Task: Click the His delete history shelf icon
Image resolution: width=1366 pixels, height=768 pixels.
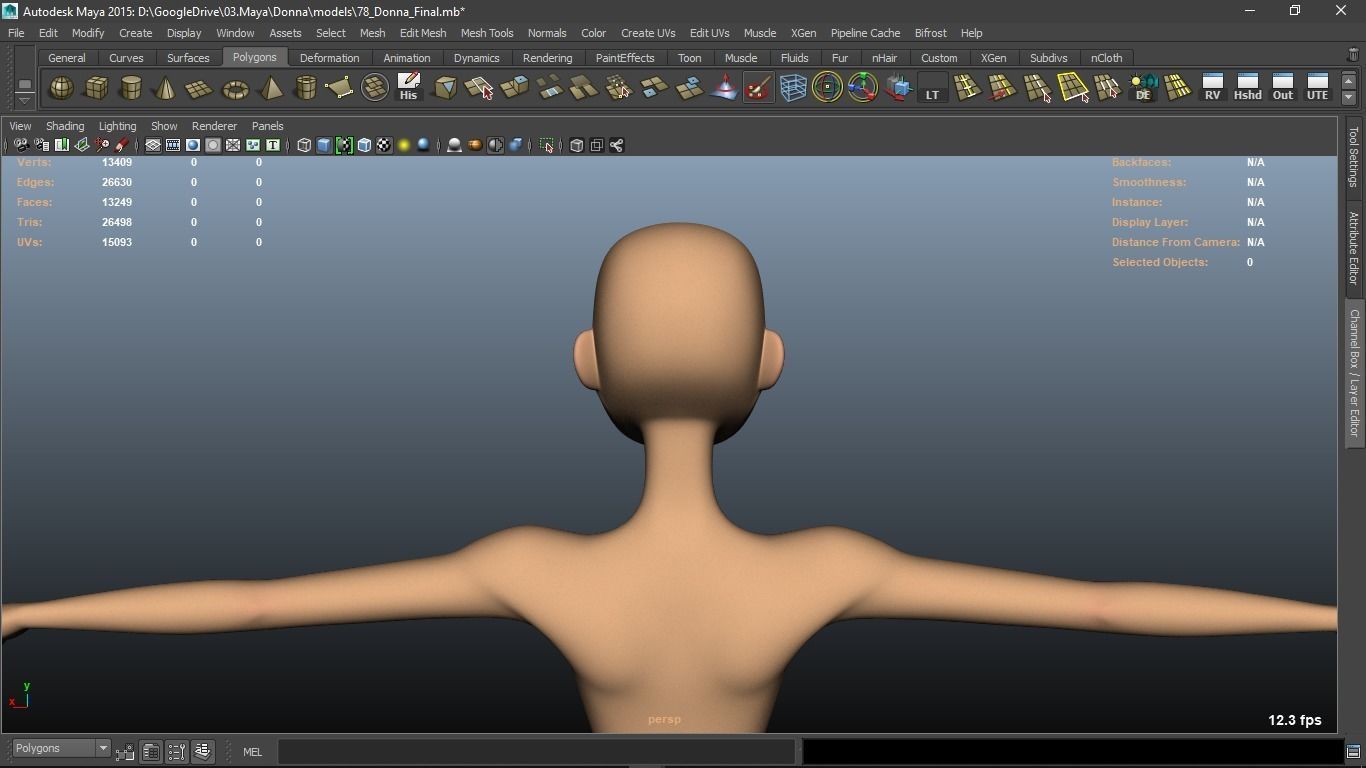Action: point(408,88)
